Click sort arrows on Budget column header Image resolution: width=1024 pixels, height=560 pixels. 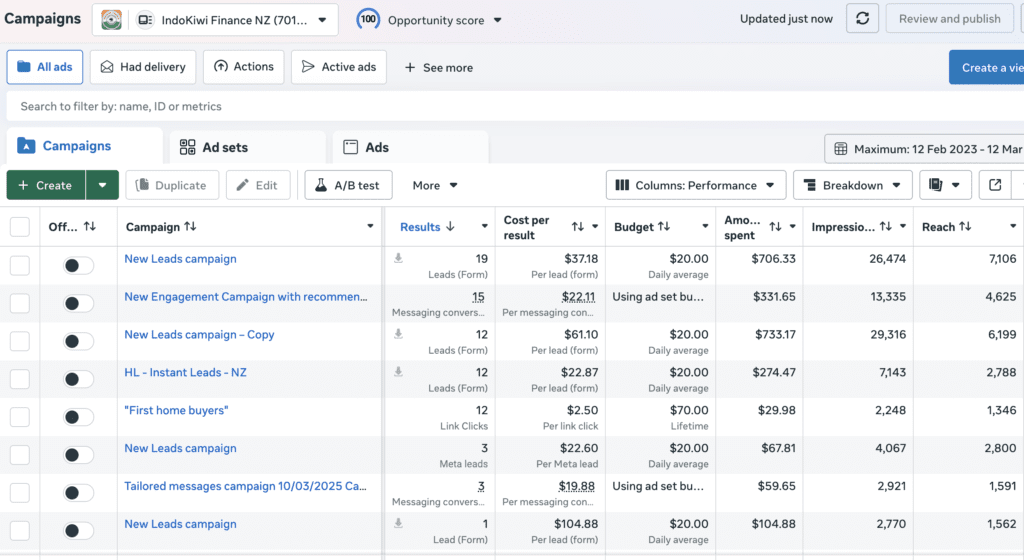tap(665, 227)
